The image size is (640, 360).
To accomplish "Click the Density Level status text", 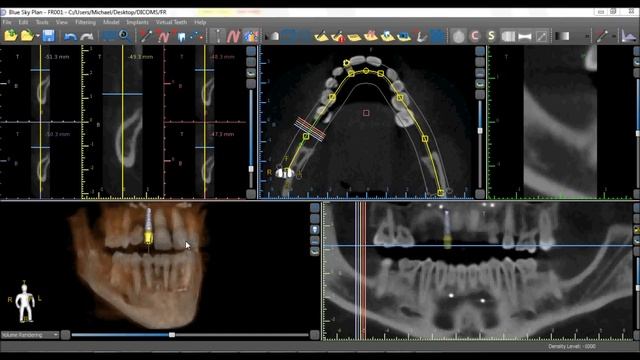I will tap(572, 347).
